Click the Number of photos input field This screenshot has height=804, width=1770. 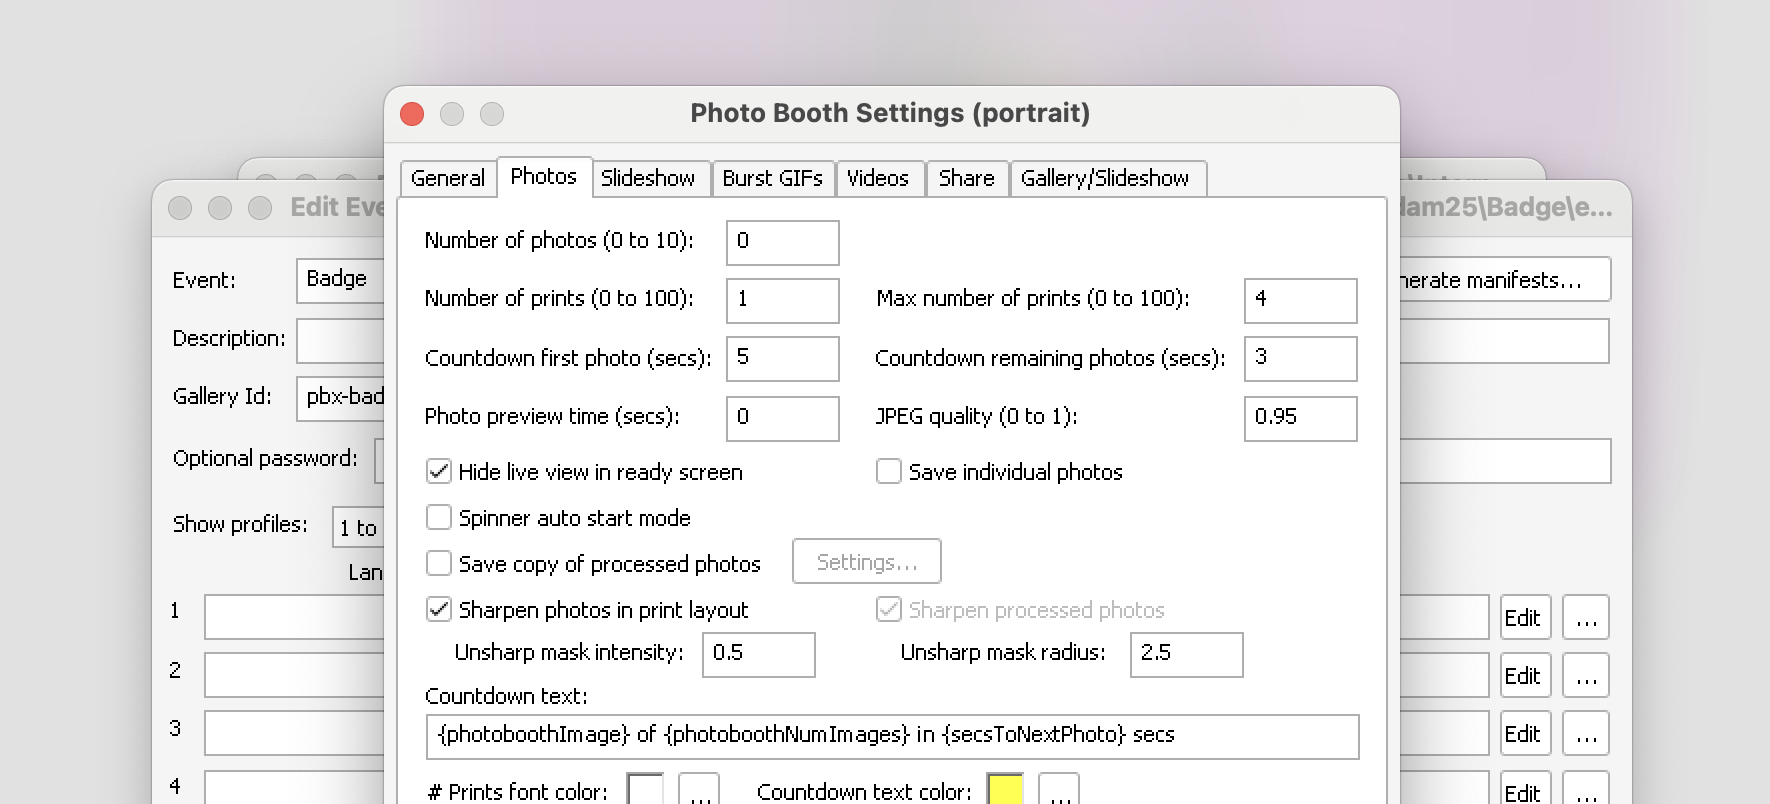tap(782, 242)
